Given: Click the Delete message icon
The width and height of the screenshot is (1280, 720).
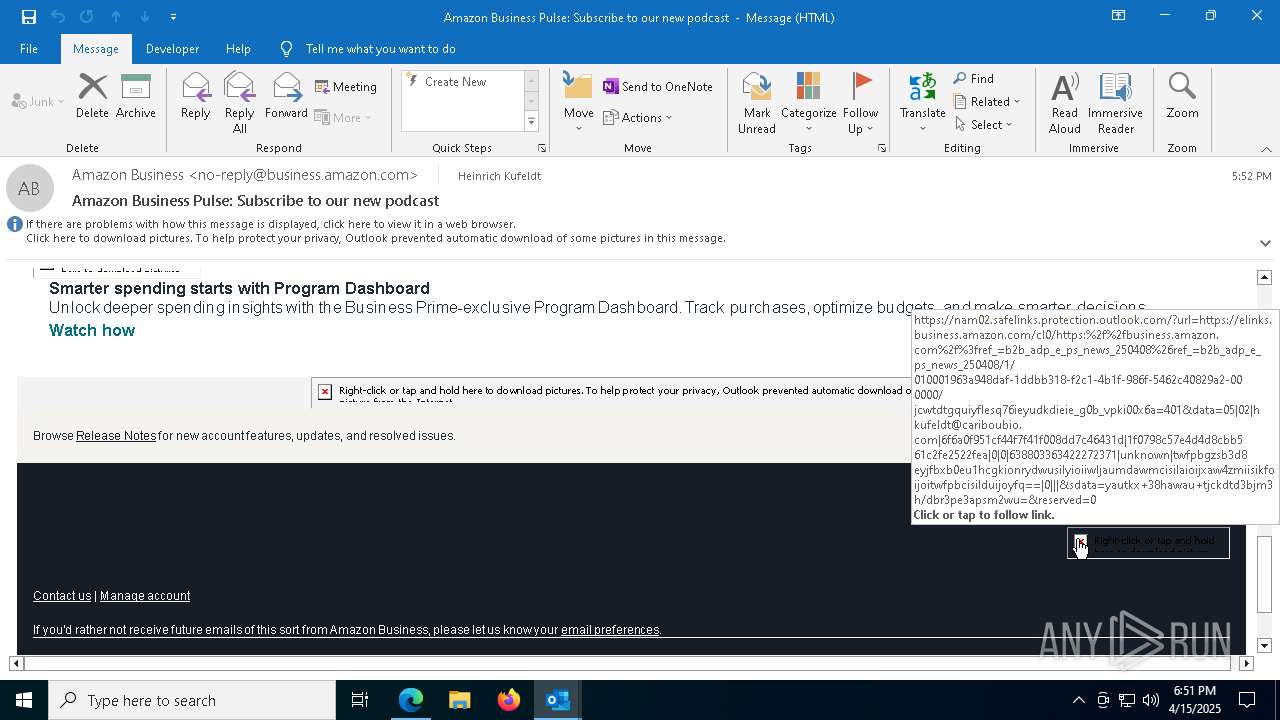Looking at the screenshot, I should (92, 96).
